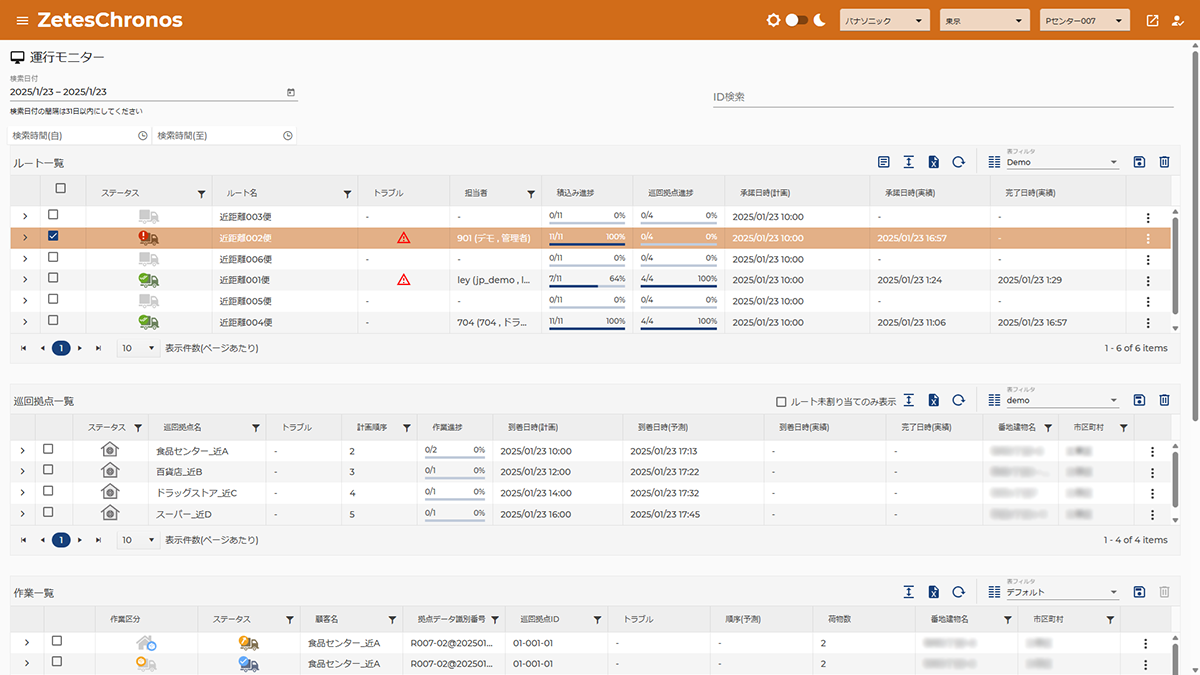Image resolution: width=1200 pixels, height=675 pixels.
Task: Open row actions menu for 食品センター_近A stop
Action: pos(1152,452)
